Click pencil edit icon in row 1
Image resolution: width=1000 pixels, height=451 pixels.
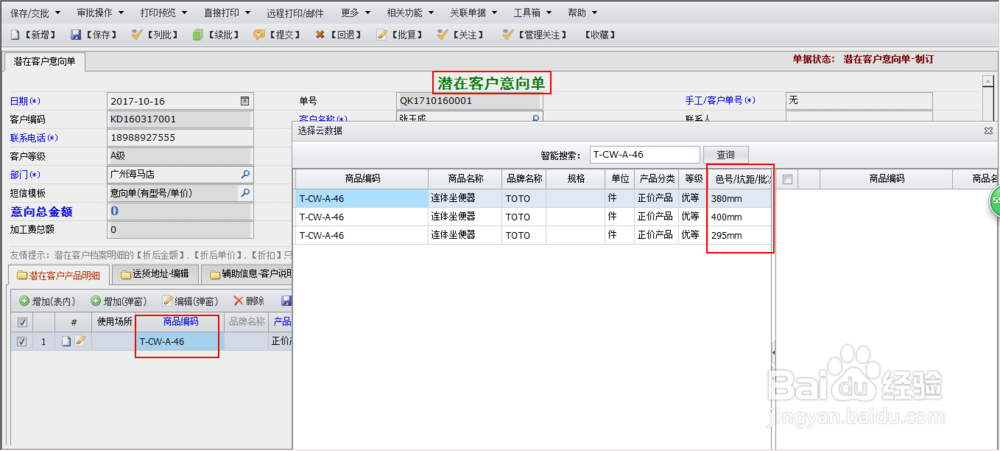[80, 342]
